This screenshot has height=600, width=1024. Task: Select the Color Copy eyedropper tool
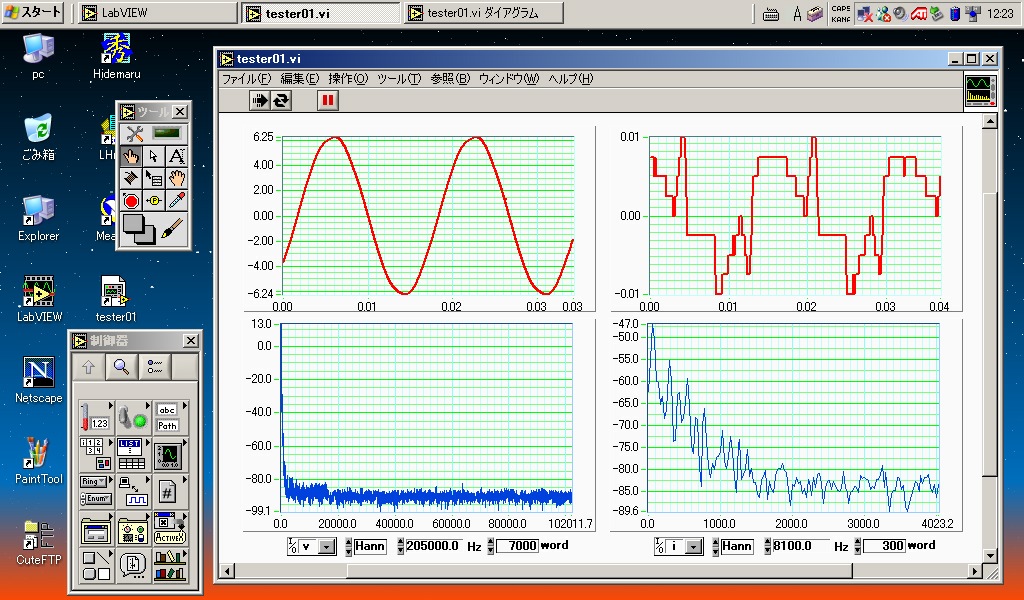point(176,201)
